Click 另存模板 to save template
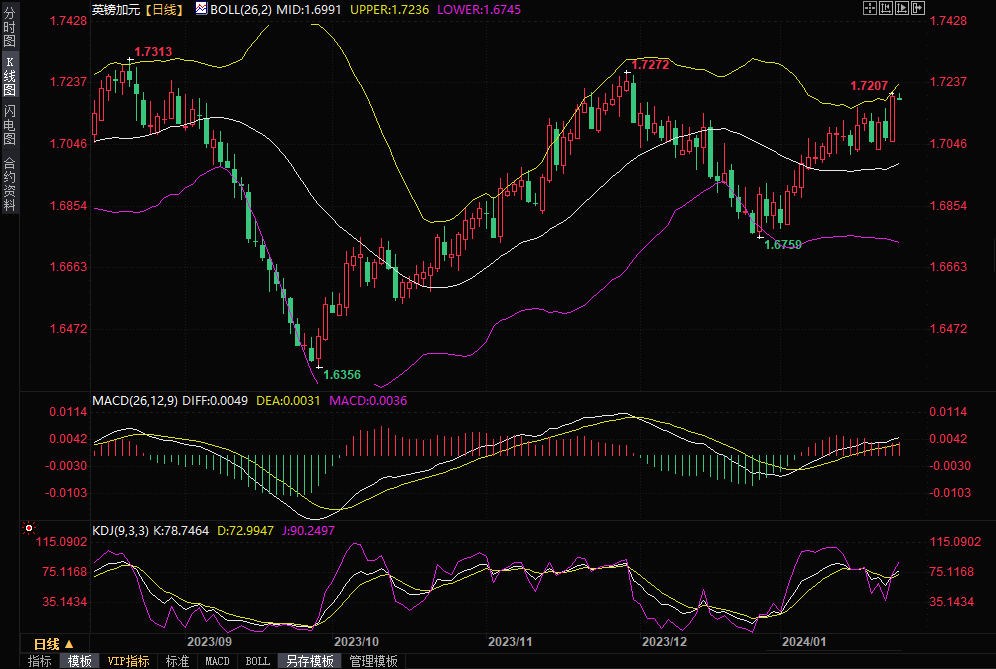This screenshot has height=669, width=996. tap(309, 661)
